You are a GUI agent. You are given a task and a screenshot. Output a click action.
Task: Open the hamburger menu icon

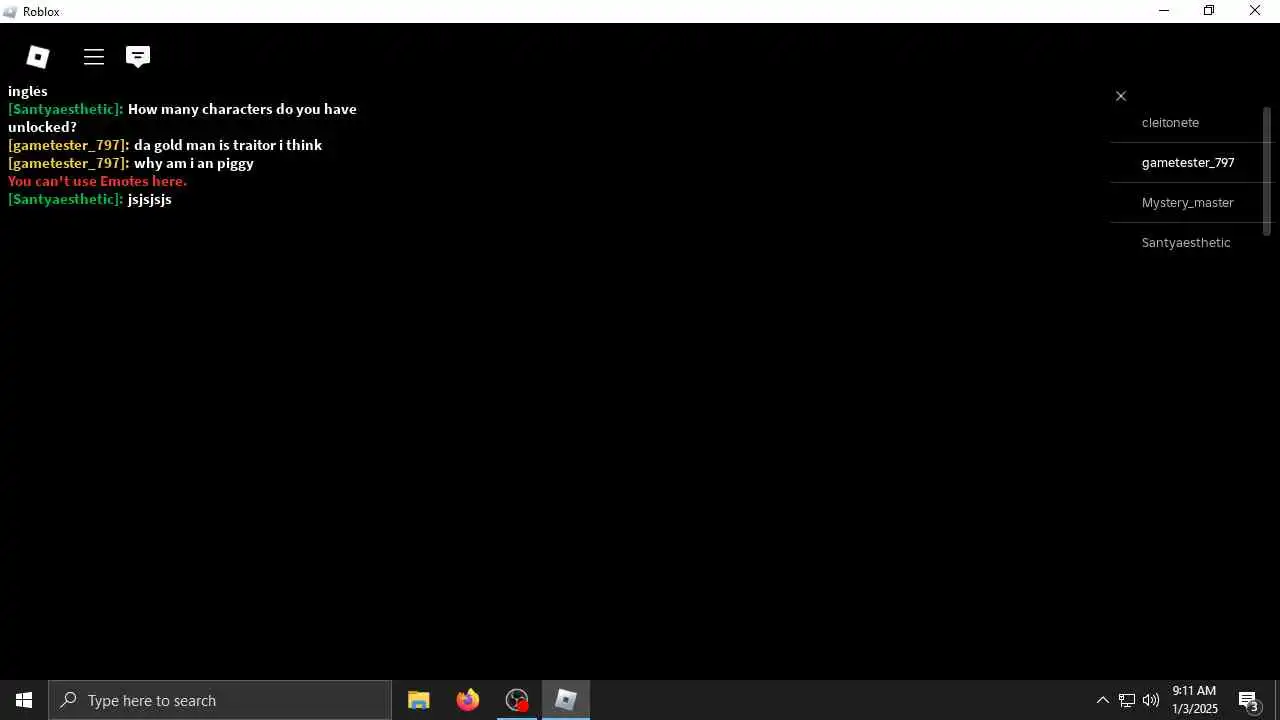point(94,57)
